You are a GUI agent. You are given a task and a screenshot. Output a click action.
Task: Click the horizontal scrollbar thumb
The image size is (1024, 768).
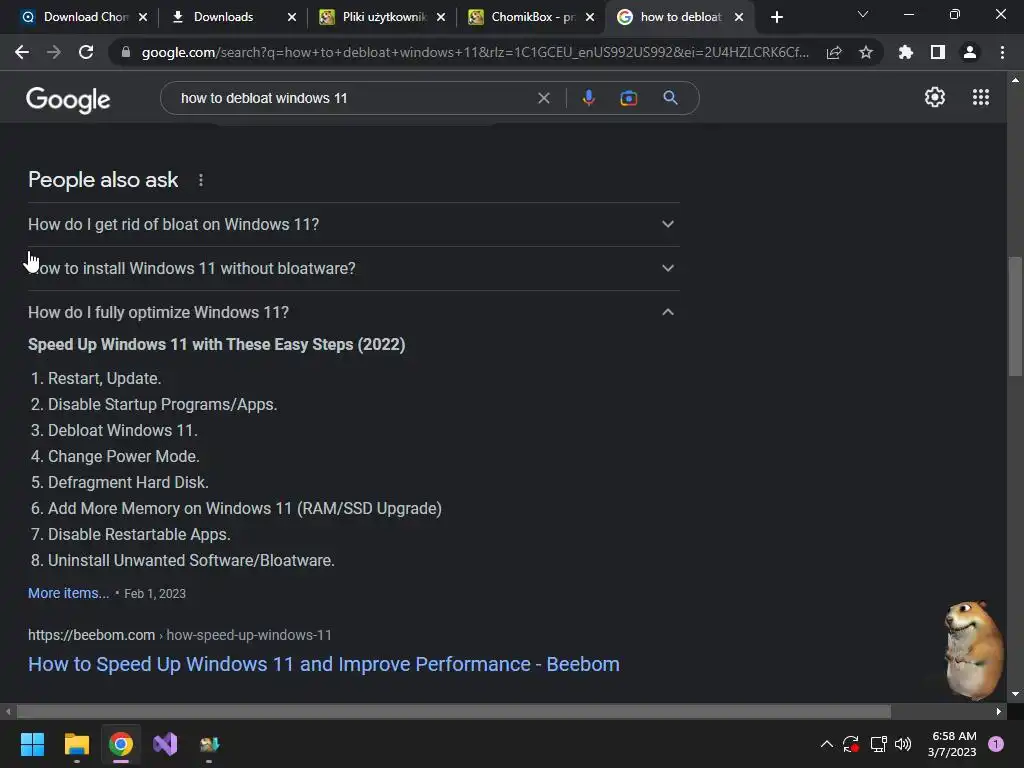click(453, 711)
